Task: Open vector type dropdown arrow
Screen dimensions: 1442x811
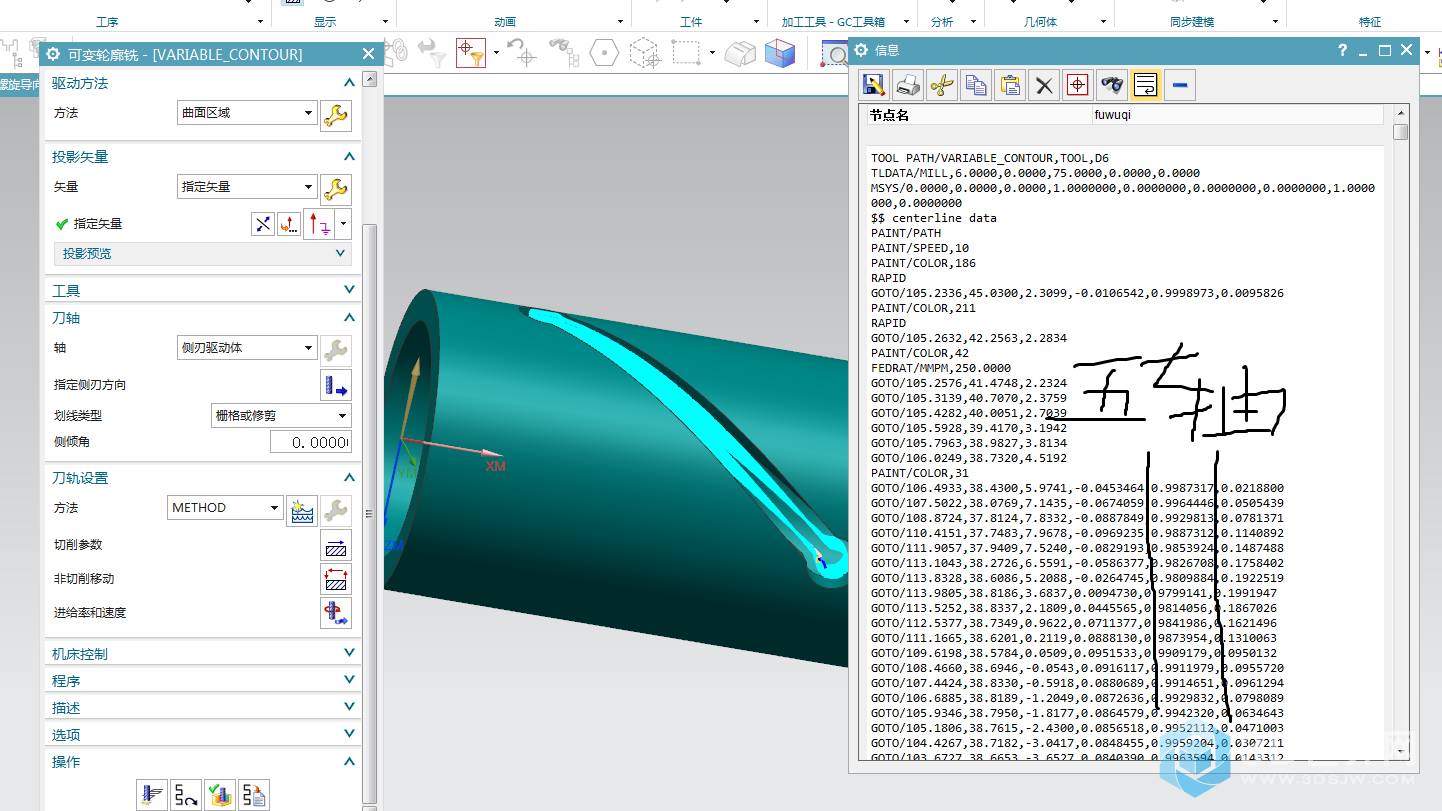Action: pyautogui.click(x=344, y=223)
